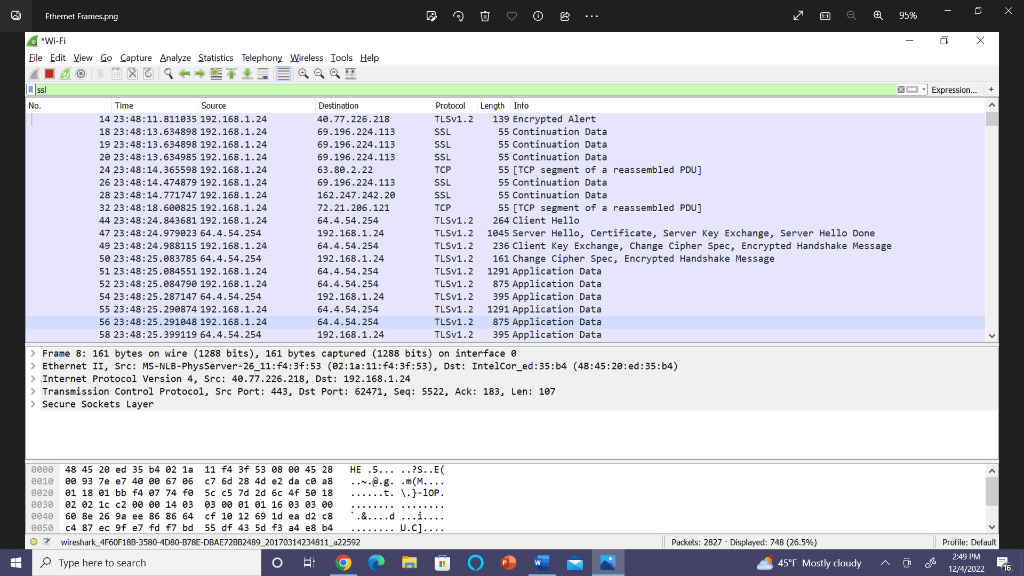
Task: Delete the image using the Photos trash icon
Action: (x=485, y=16)
